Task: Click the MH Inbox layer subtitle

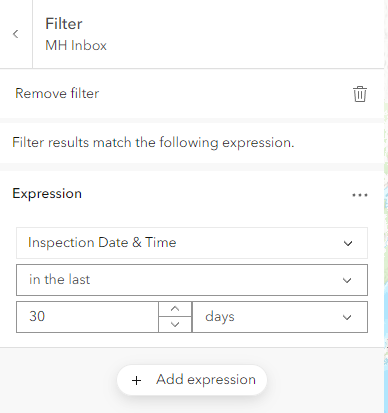Action: [x=76, y=45]
